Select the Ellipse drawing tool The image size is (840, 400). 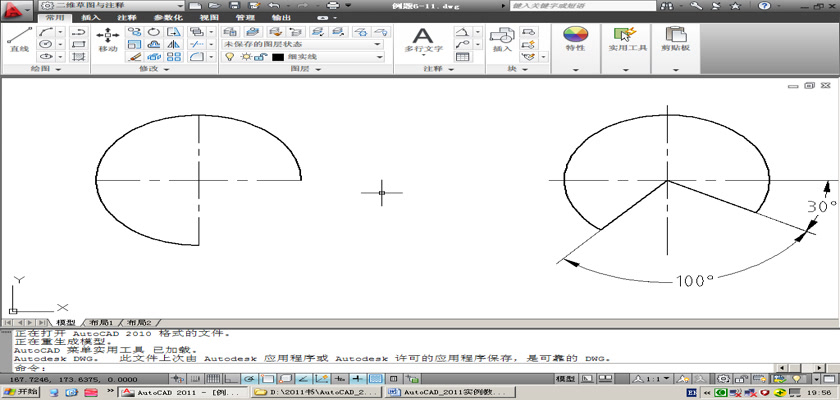pyautogui.click(x=46, y=56)
